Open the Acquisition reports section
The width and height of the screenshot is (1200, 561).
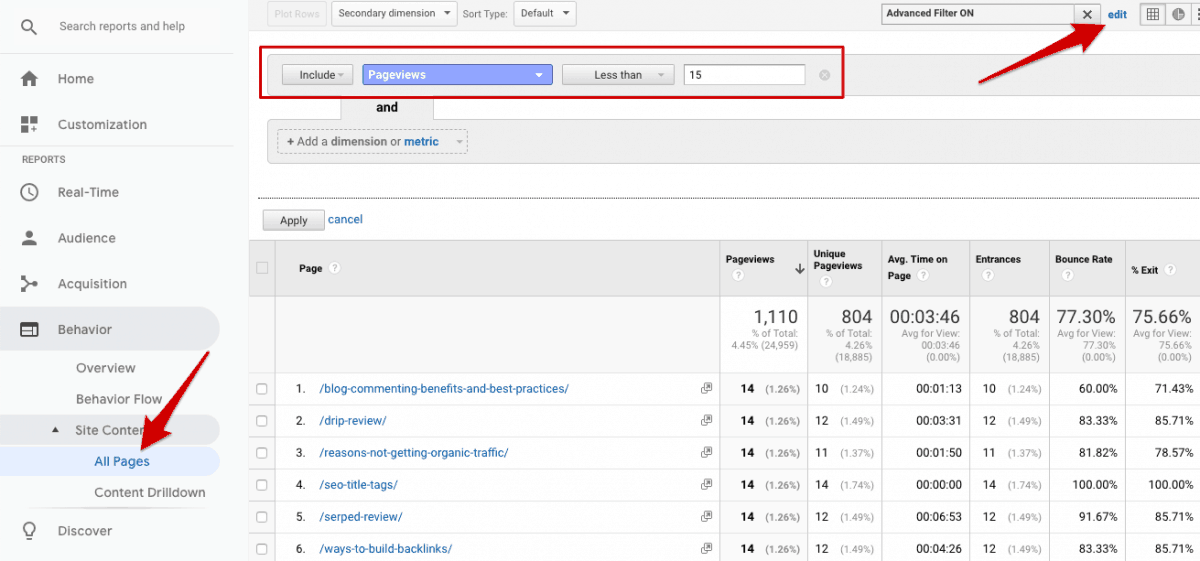92,284
